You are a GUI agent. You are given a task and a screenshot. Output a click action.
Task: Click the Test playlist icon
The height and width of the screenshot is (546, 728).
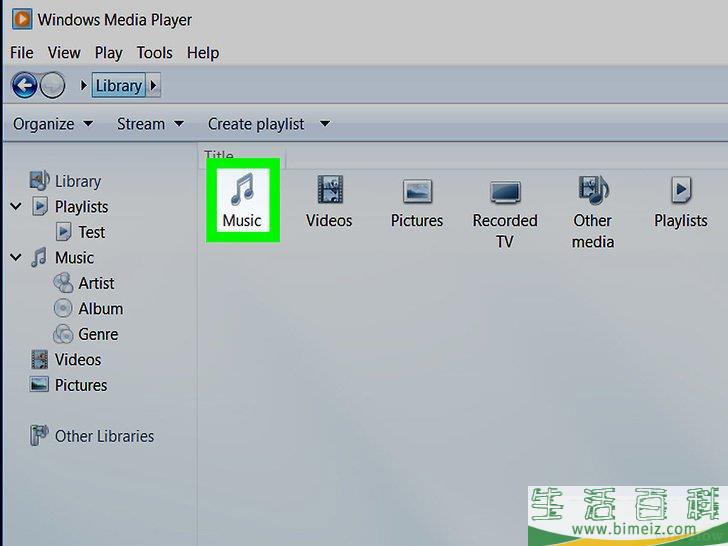63,232
